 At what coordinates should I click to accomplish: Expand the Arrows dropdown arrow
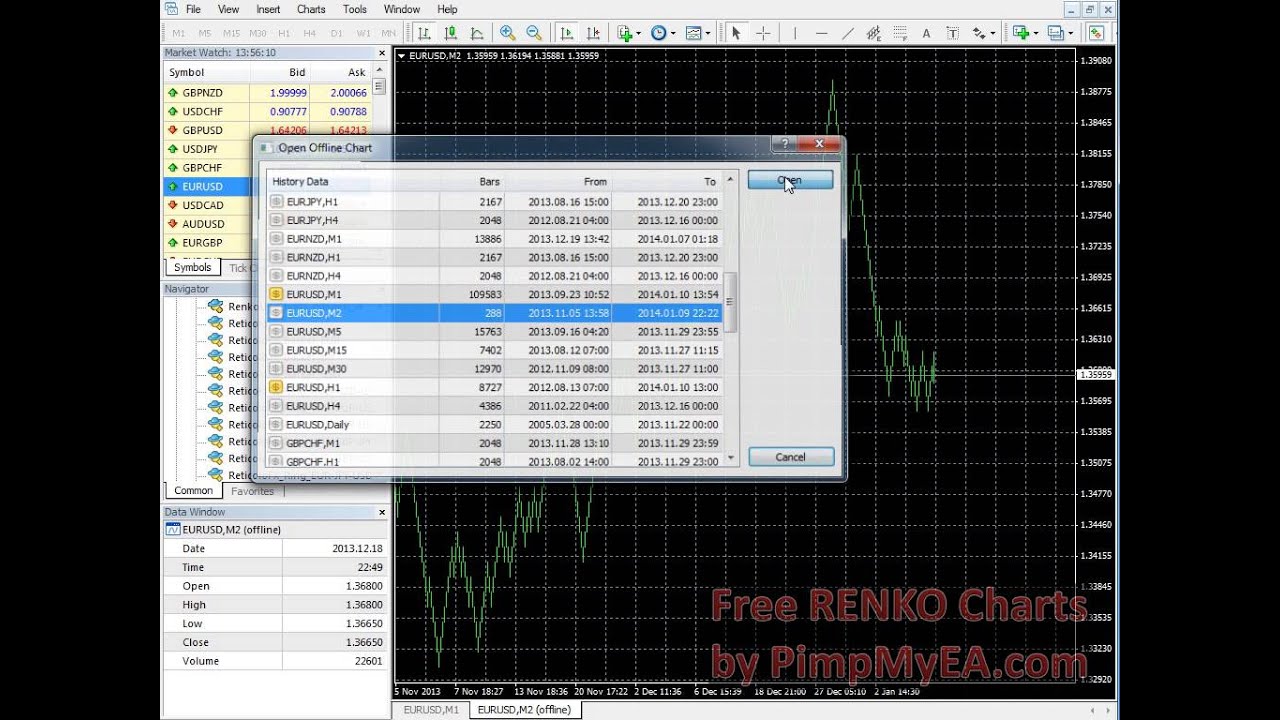pyautogui.click(x=992, y=33)
